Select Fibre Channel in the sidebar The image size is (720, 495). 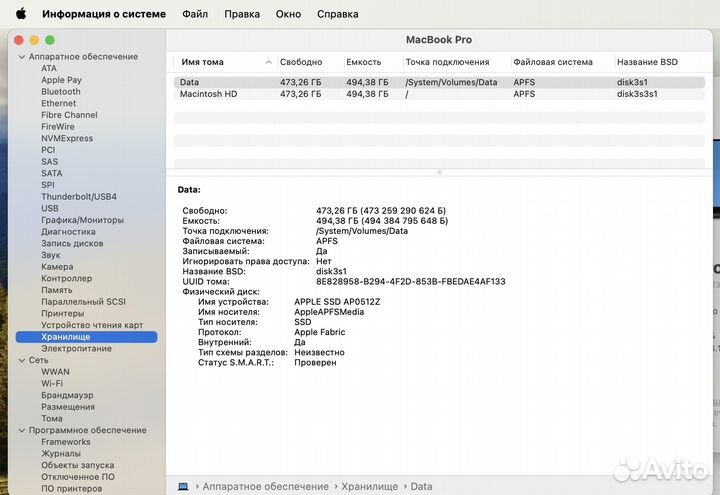[x=69, y=115]
